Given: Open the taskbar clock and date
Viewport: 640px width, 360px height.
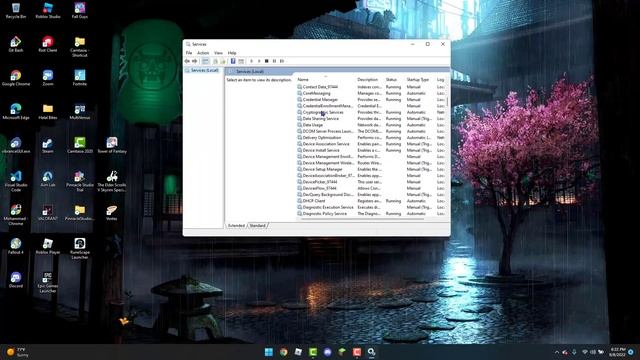Looking at the screenshot, I should point(617,352).
